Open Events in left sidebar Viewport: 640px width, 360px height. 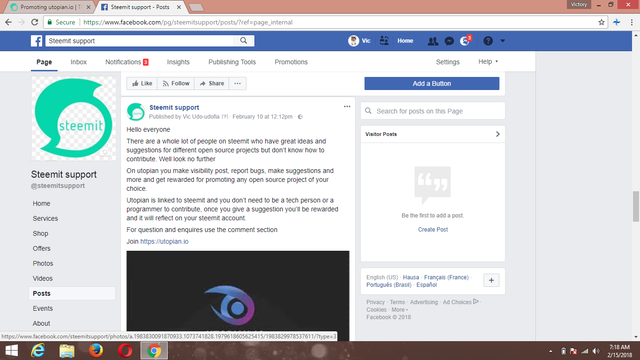(x=42, y=309)
